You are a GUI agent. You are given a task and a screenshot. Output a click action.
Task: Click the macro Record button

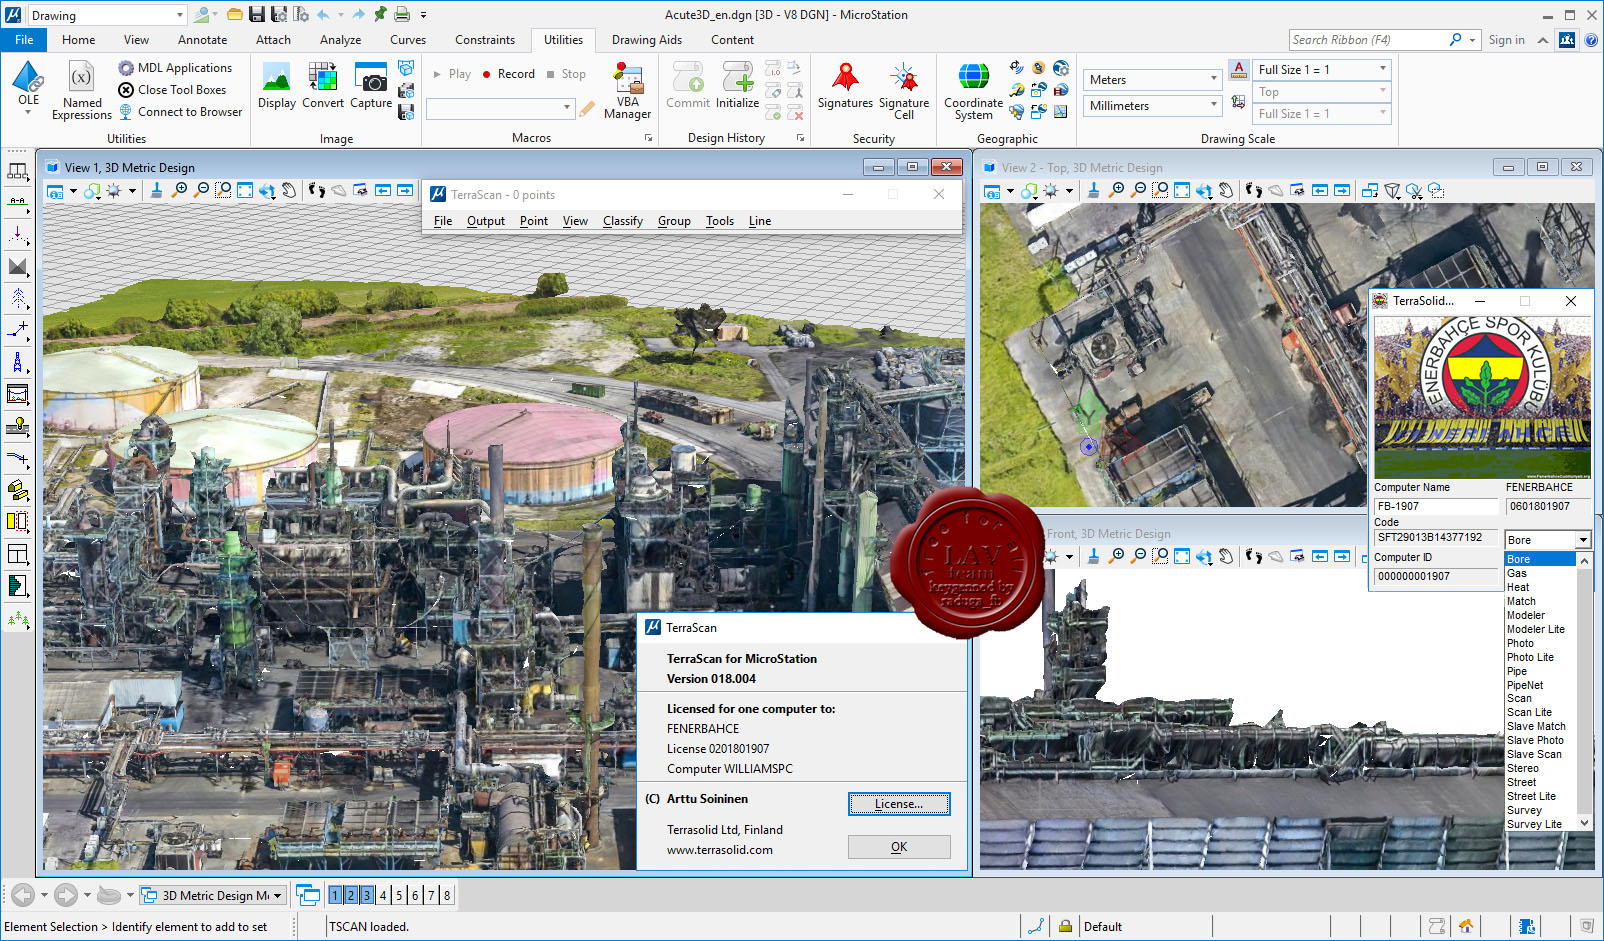point(508,74)
